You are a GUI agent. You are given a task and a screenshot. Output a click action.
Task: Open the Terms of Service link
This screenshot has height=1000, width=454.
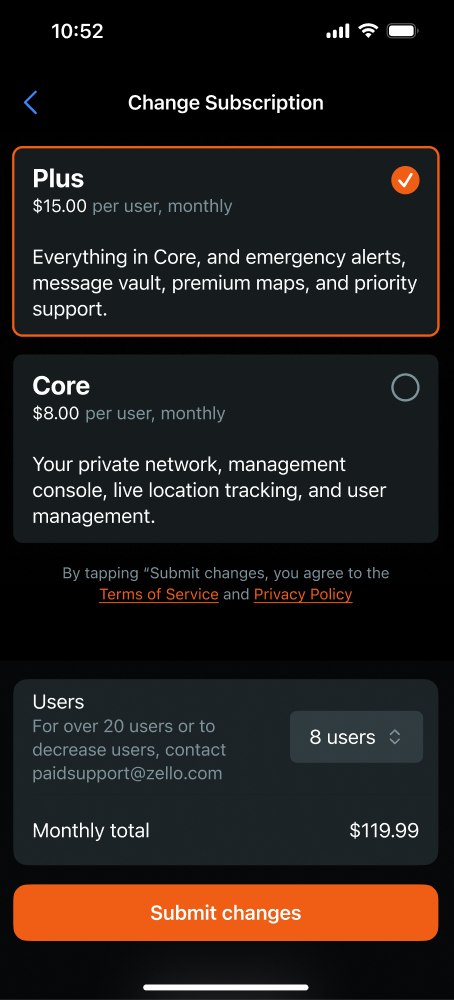pyautogui.click(x=159, y=594)
